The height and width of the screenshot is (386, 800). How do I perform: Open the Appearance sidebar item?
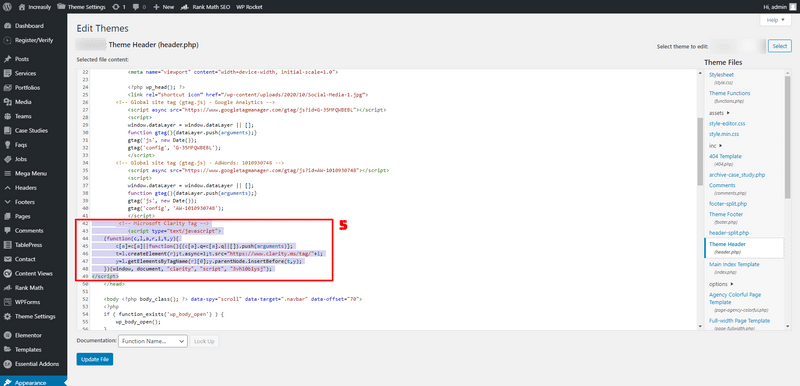pos(33,382)
